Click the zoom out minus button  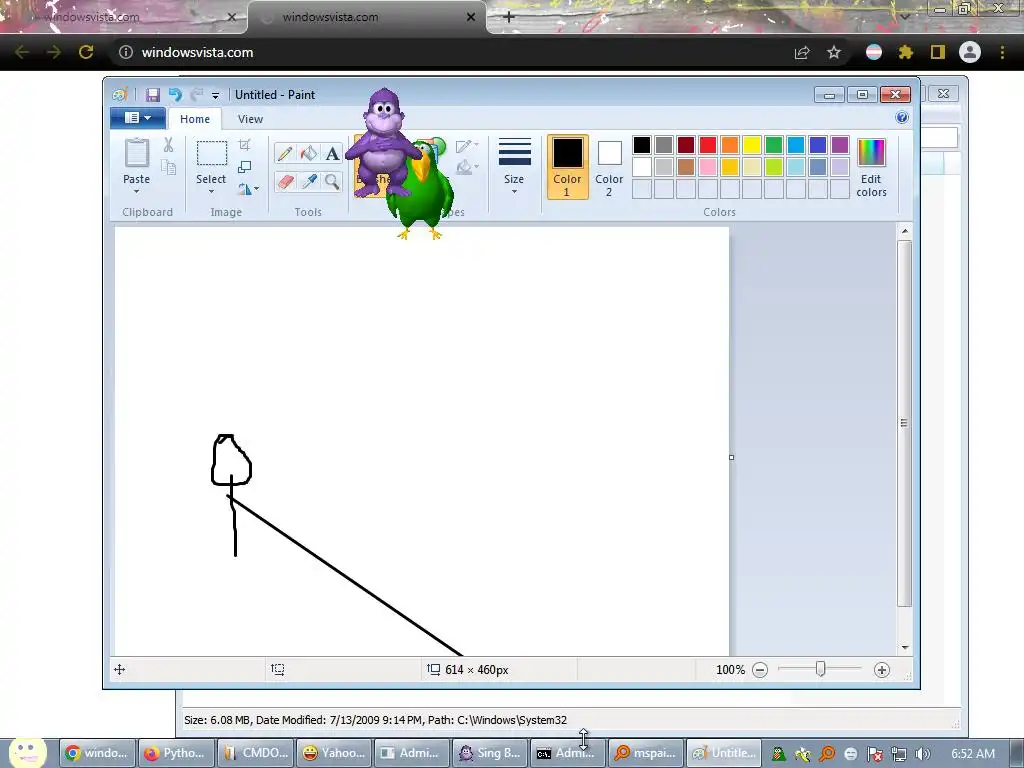(x=760, y=670)
